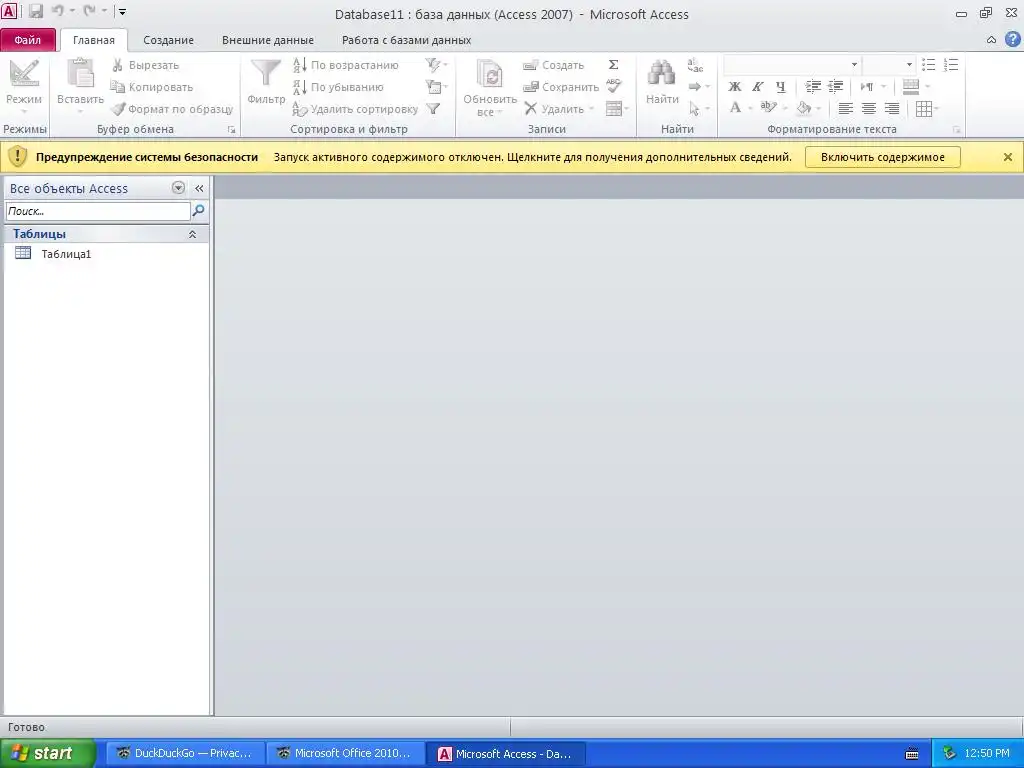Click Вырезать scissors command
Screen dimensions: 1024x768
[x=144, y=65]
